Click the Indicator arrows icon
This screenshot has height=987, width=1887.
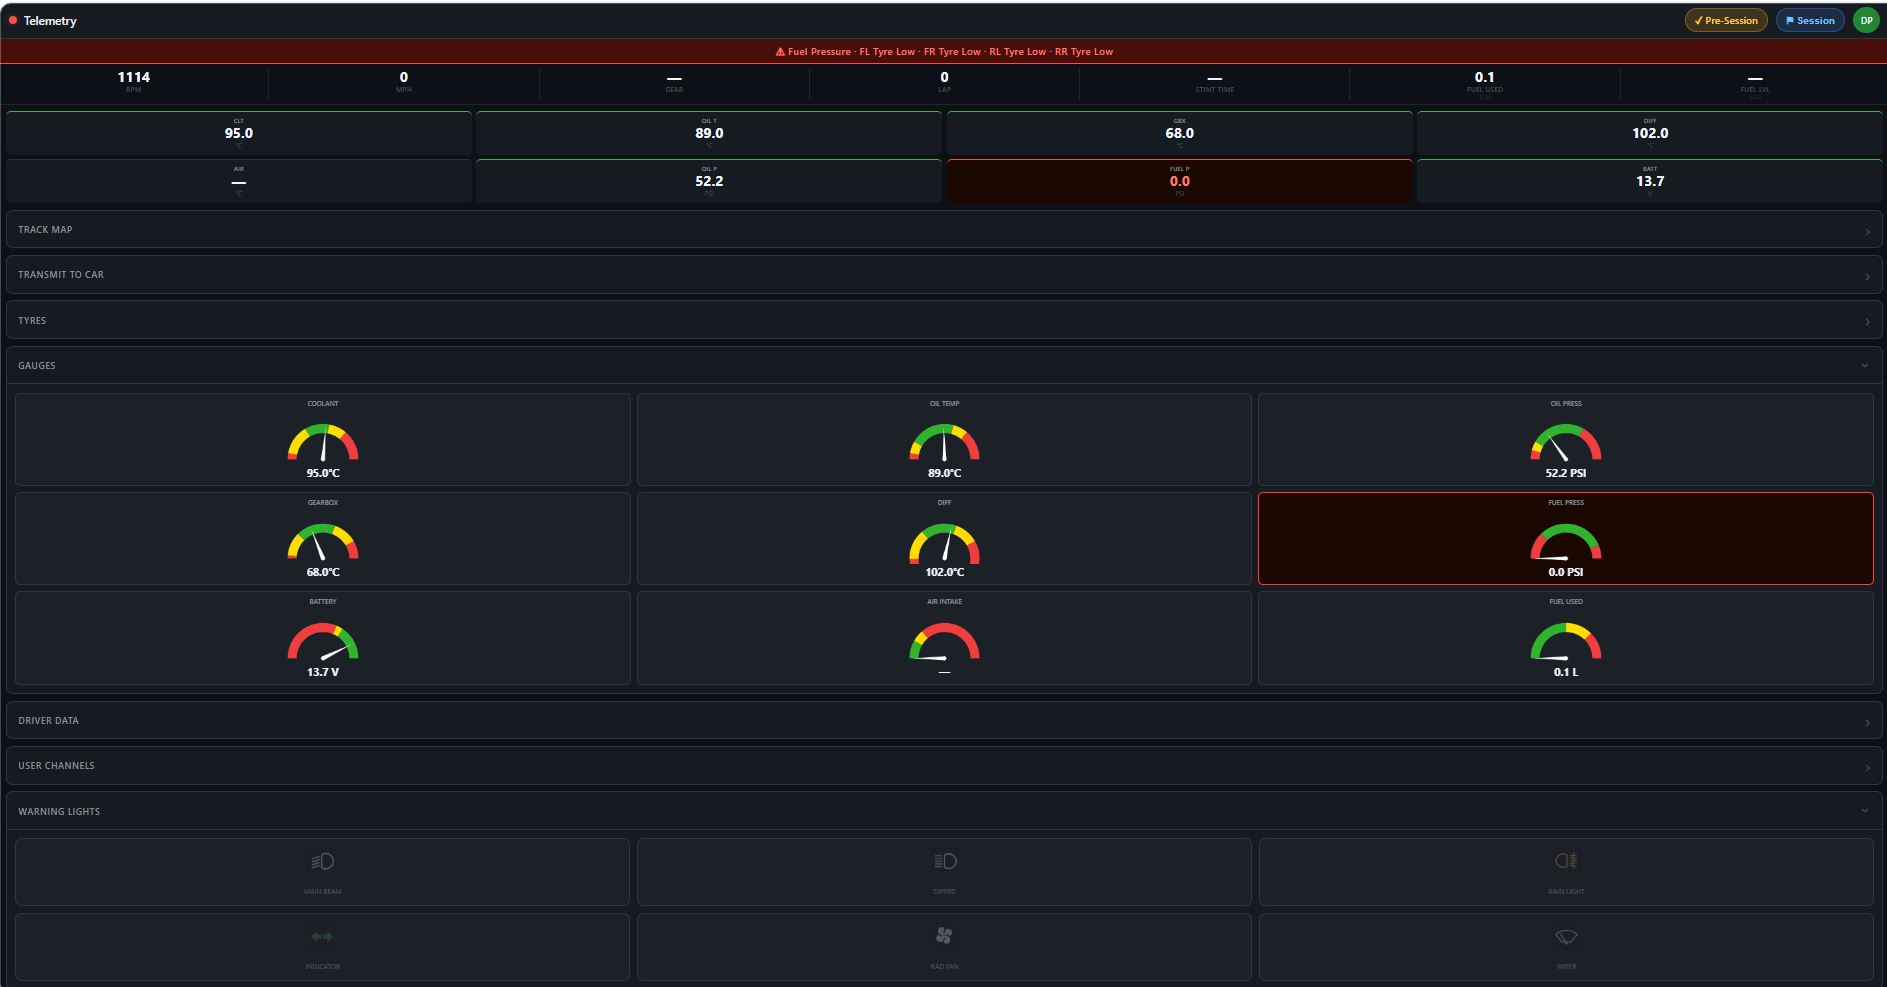(x=322, y=937)
